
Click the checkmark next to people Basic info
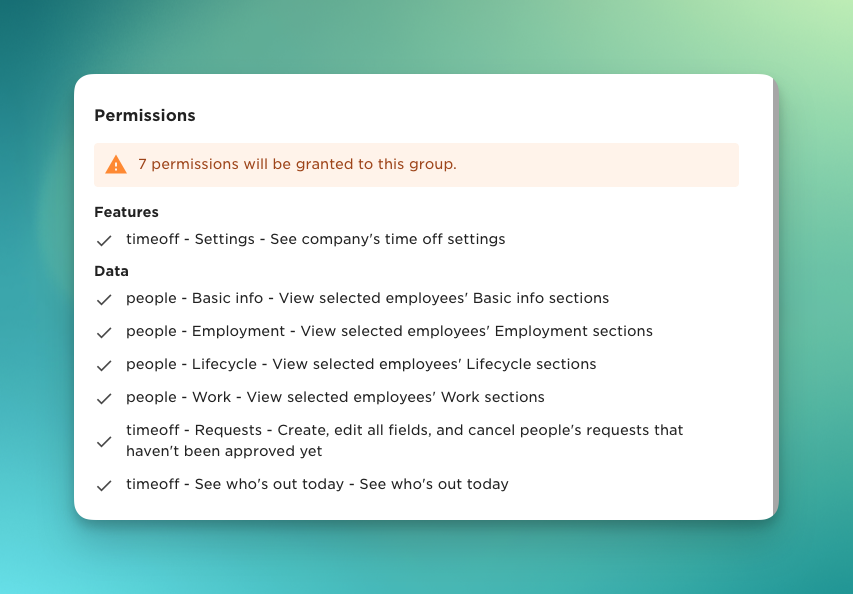[103, 300]
